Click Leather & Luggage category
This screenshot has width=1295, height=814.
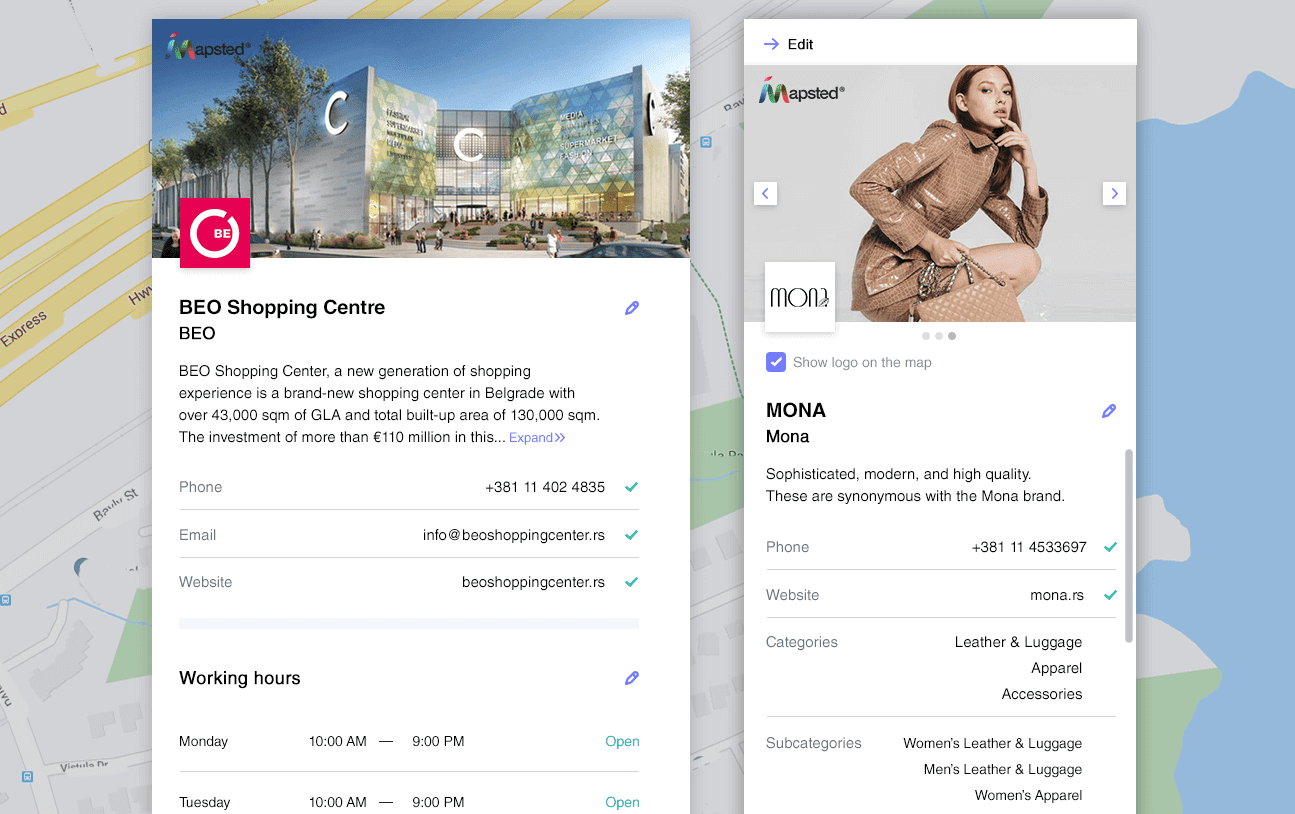[1018, 642]
